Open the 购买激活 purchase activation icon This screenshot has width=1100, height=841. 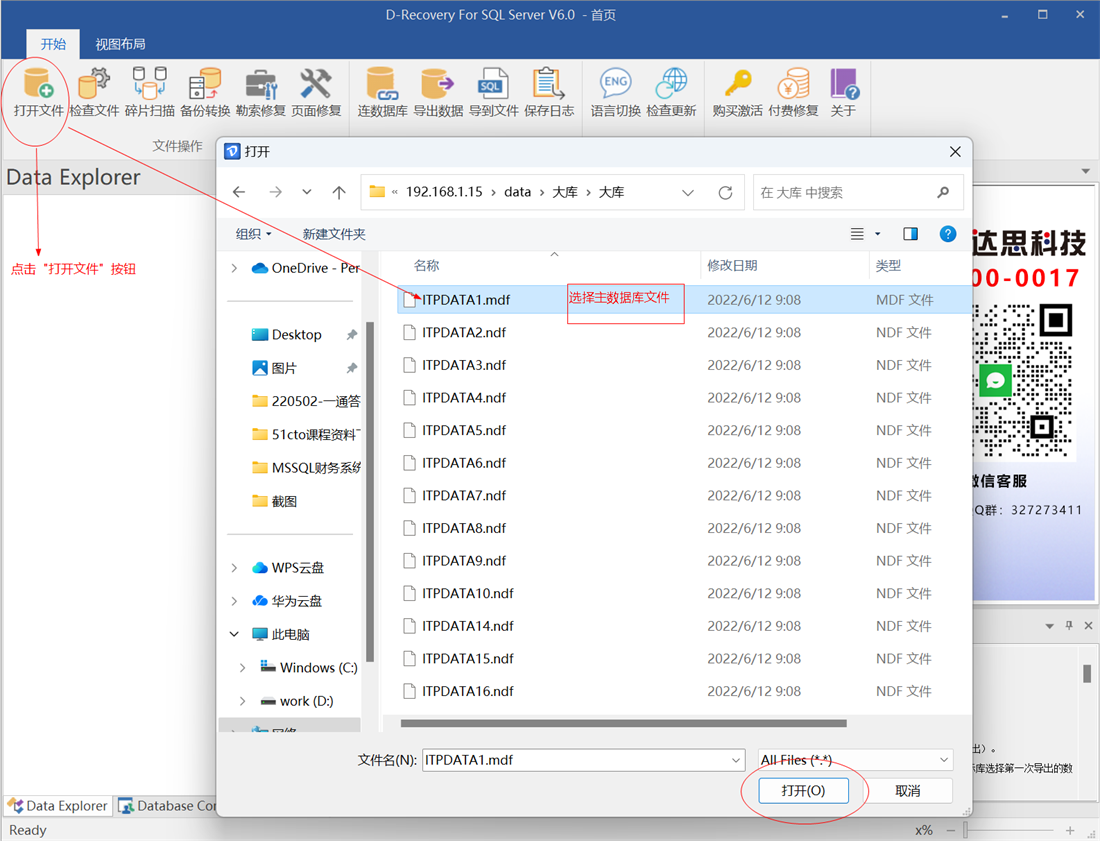point(737,92)
